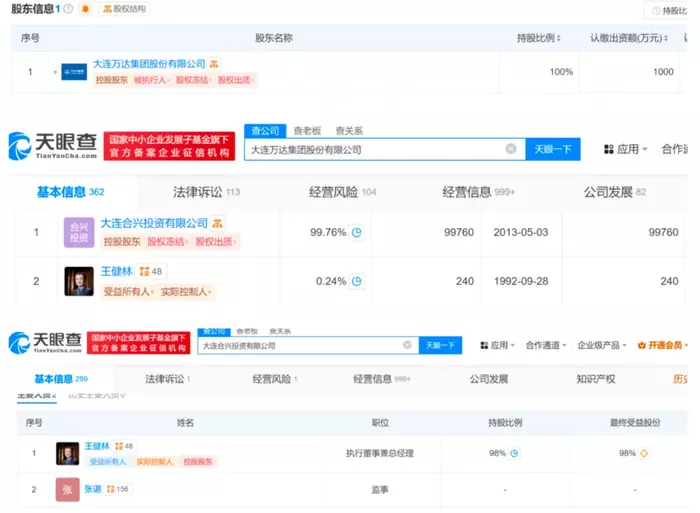This screenshot has width=700, height=513.
Task: Open the 应用 dropdown in the middle header
Action: tap(626, 149)
